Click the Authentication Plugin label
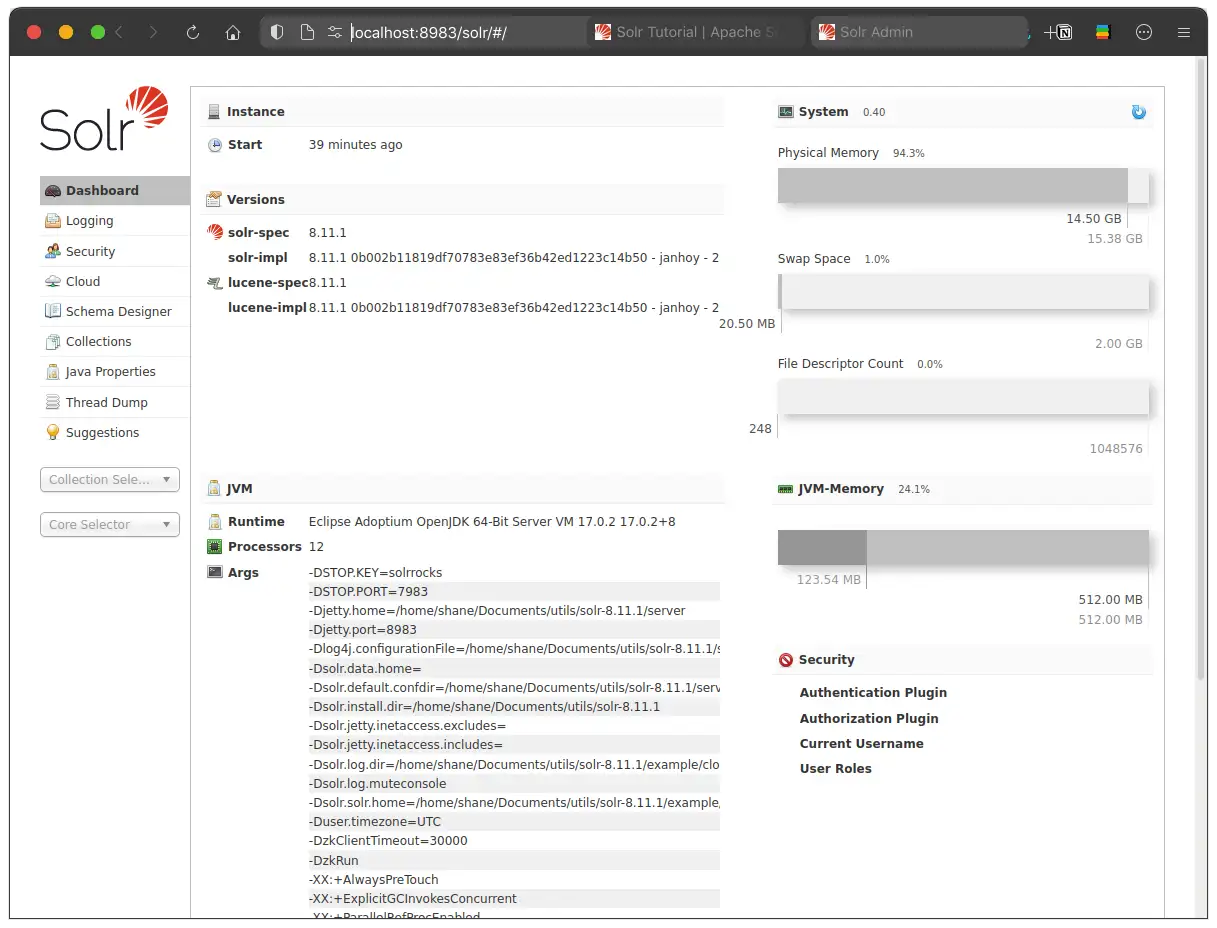Viewport: 1217px width, 928px height. pyautogui.click(x=873, y=692)
